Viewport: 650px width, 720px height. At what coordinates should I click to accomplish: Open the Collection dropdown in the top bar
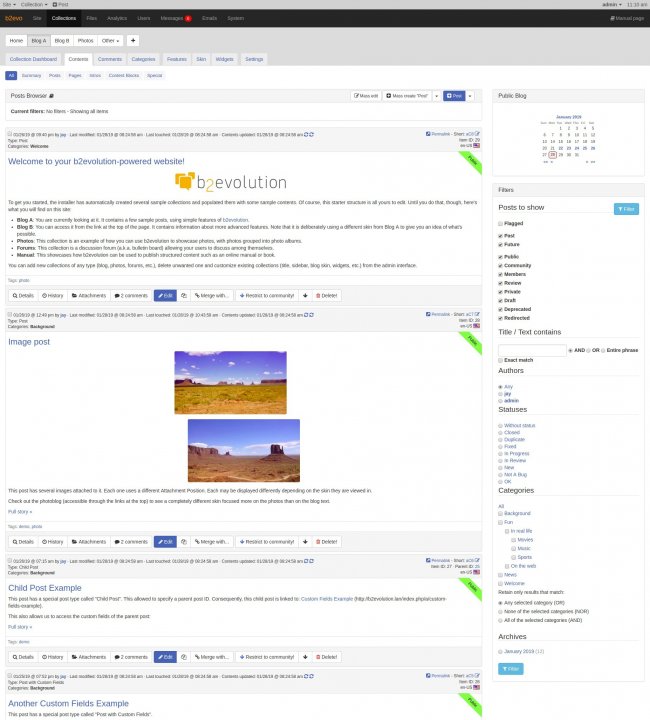coord(34,5)
